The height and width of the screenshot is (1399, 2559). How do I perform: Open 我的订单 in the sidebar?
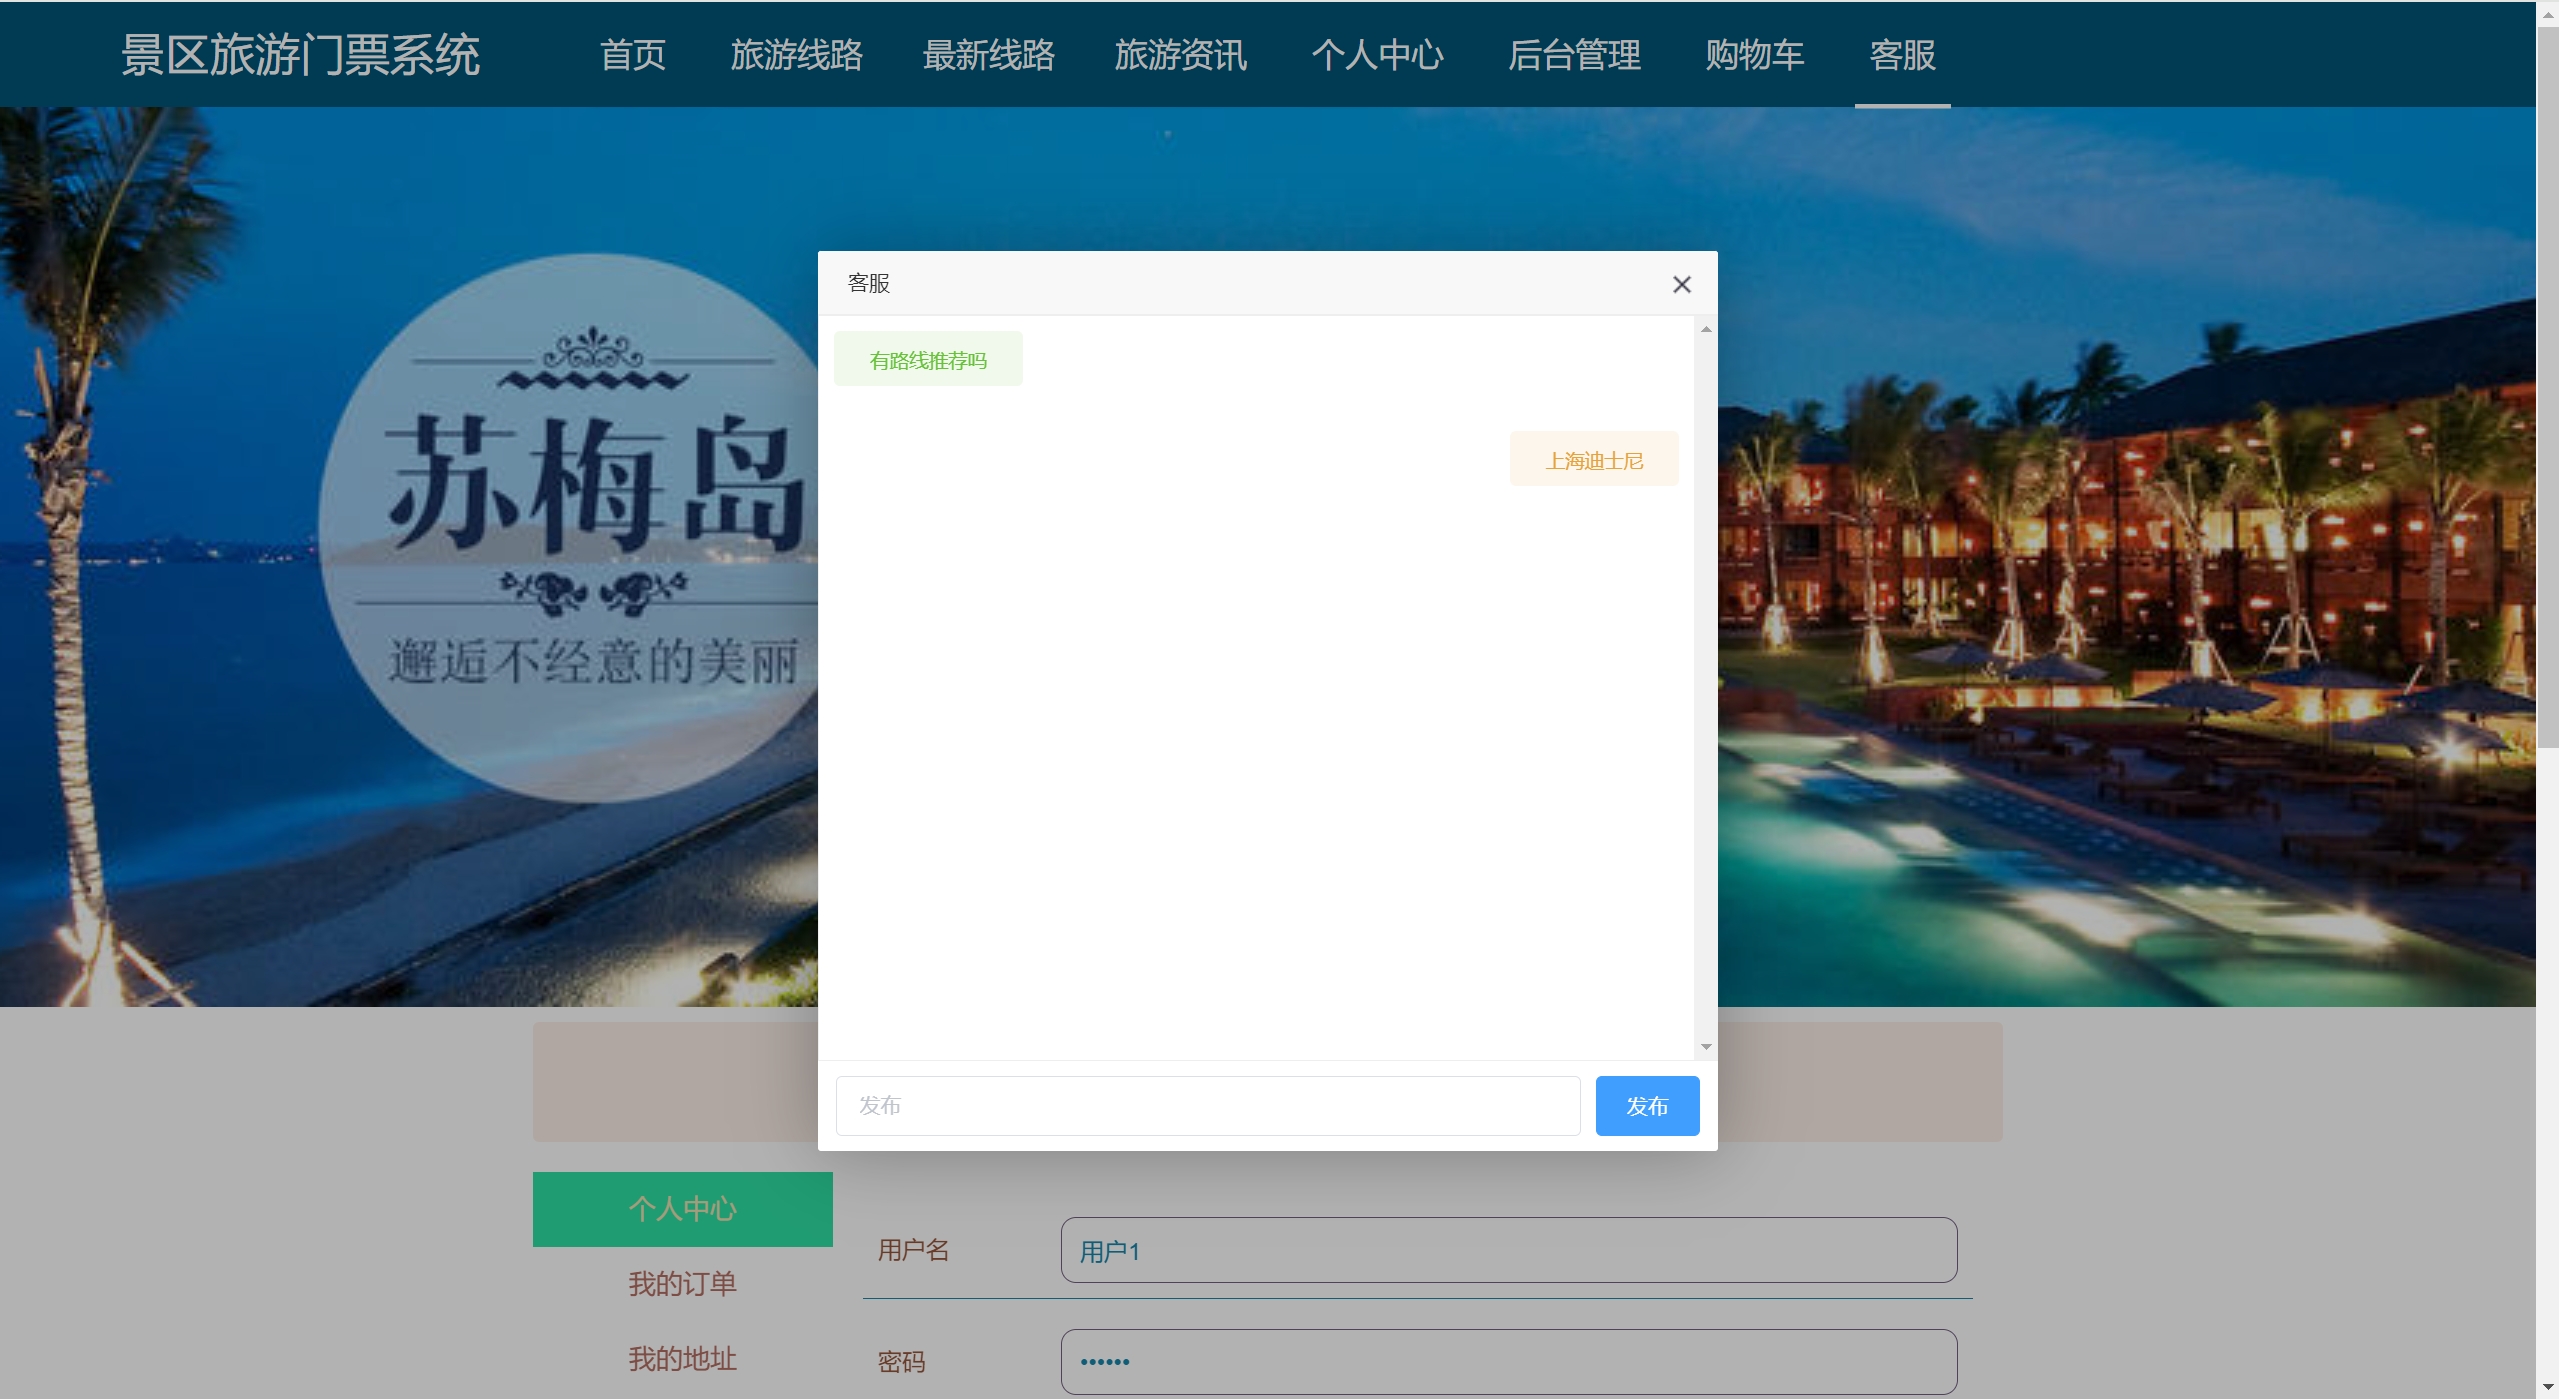click(682, 1283)
